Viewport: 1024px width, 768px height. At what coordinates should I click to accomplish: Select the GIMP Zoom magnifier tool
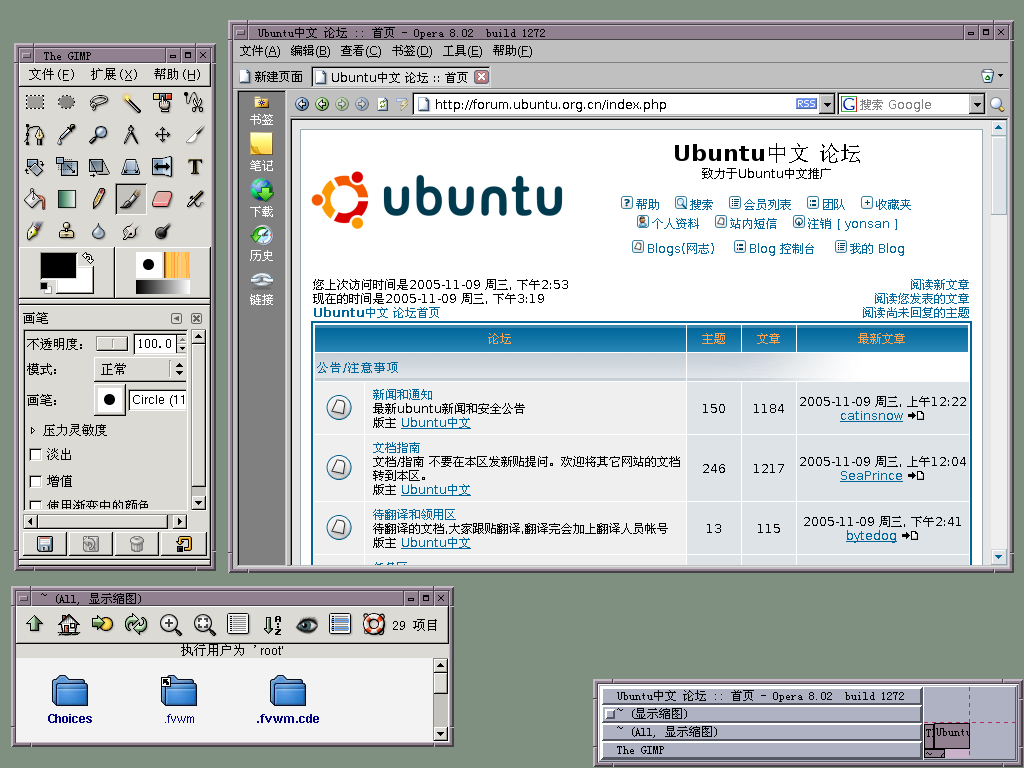click(99, 135)
